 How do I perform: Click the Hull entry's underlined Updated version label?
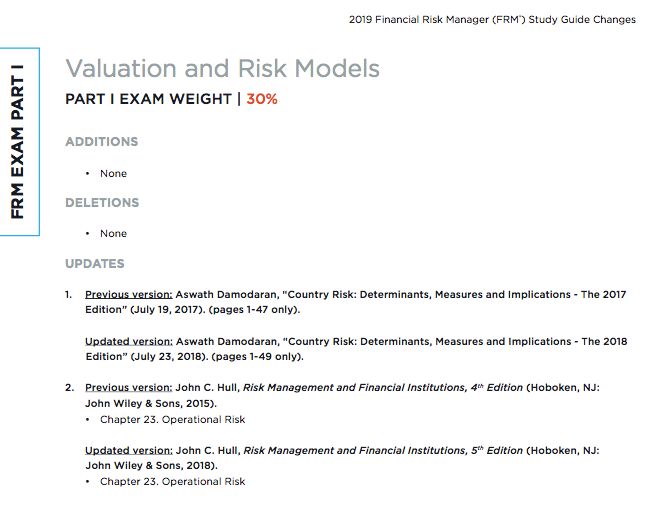click(128, 450)
